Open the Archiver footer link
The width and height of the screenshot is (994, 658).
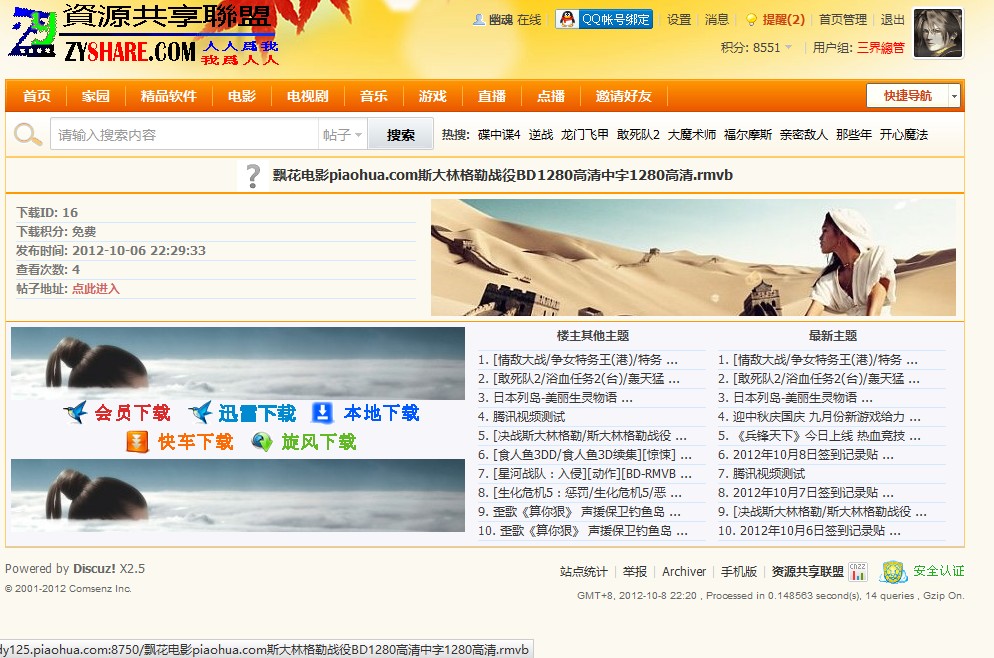point(684,572)
